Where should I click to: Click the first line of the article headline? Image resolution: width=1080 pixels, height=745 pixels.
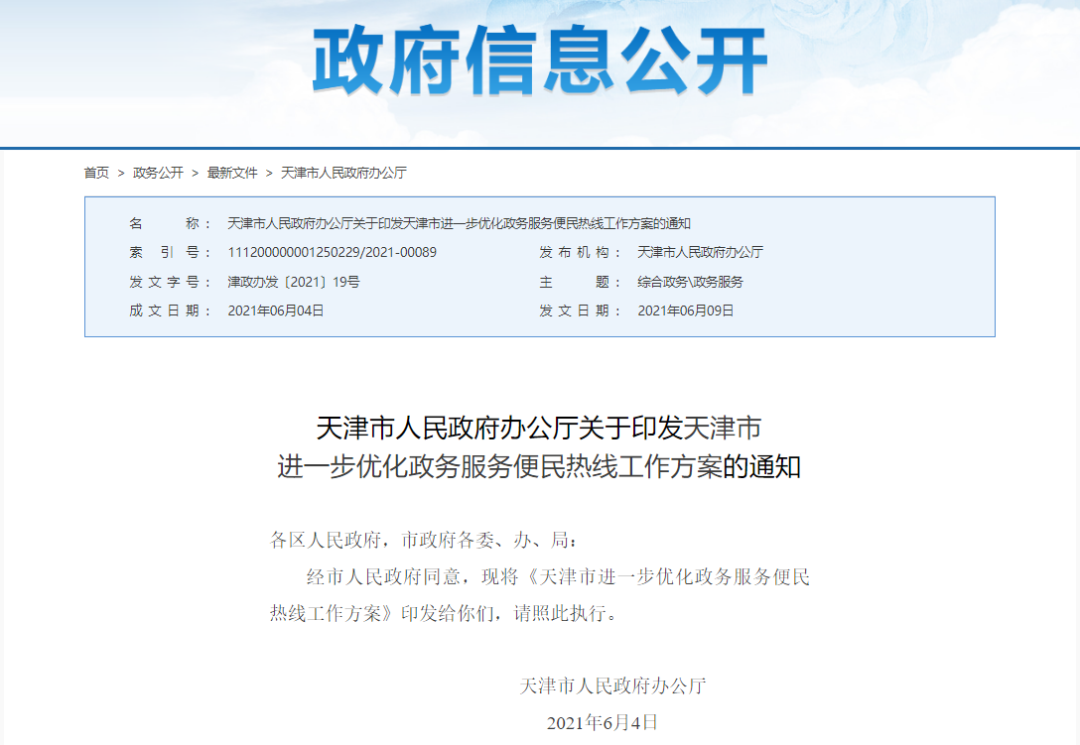point(539,429)
